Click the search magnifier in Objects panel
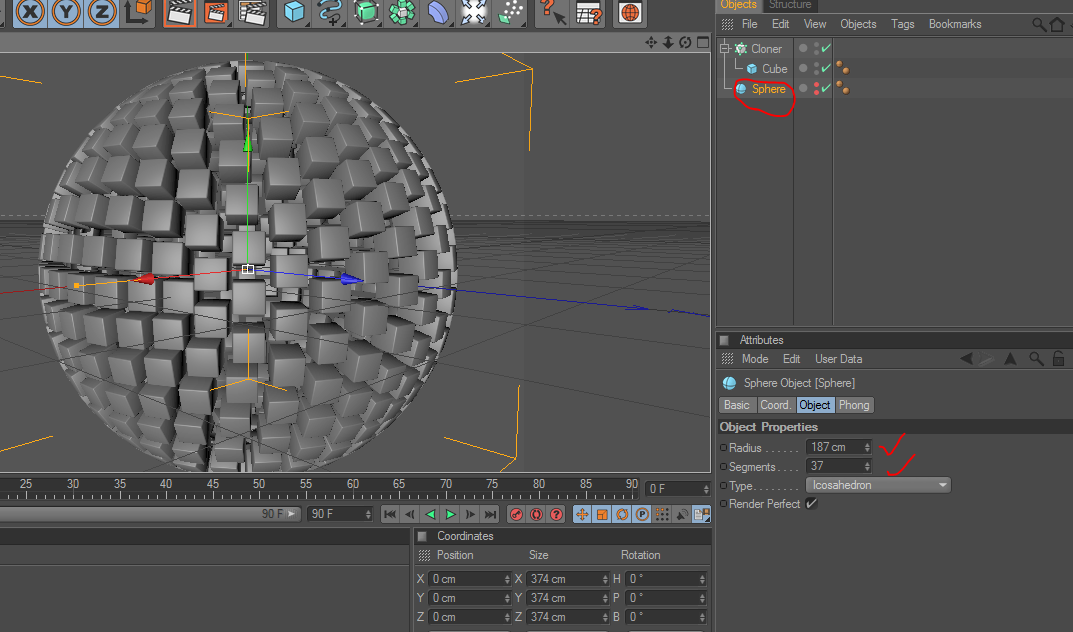Screen dimensions: 1073x632 click(x=1040, y=24)
